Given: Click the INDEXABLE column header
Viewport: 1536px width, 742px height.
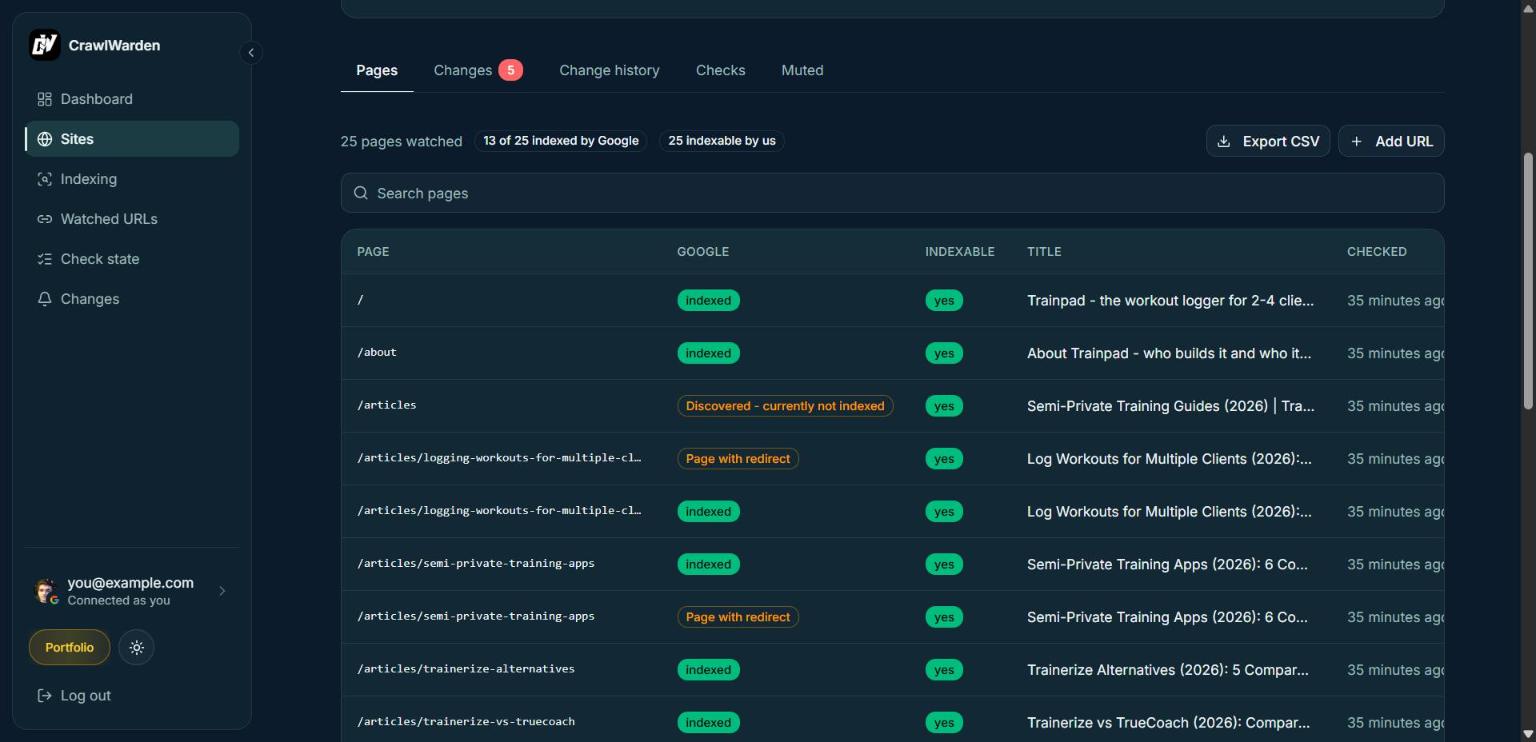Looking at the screenshot, I should click(960, 252).
